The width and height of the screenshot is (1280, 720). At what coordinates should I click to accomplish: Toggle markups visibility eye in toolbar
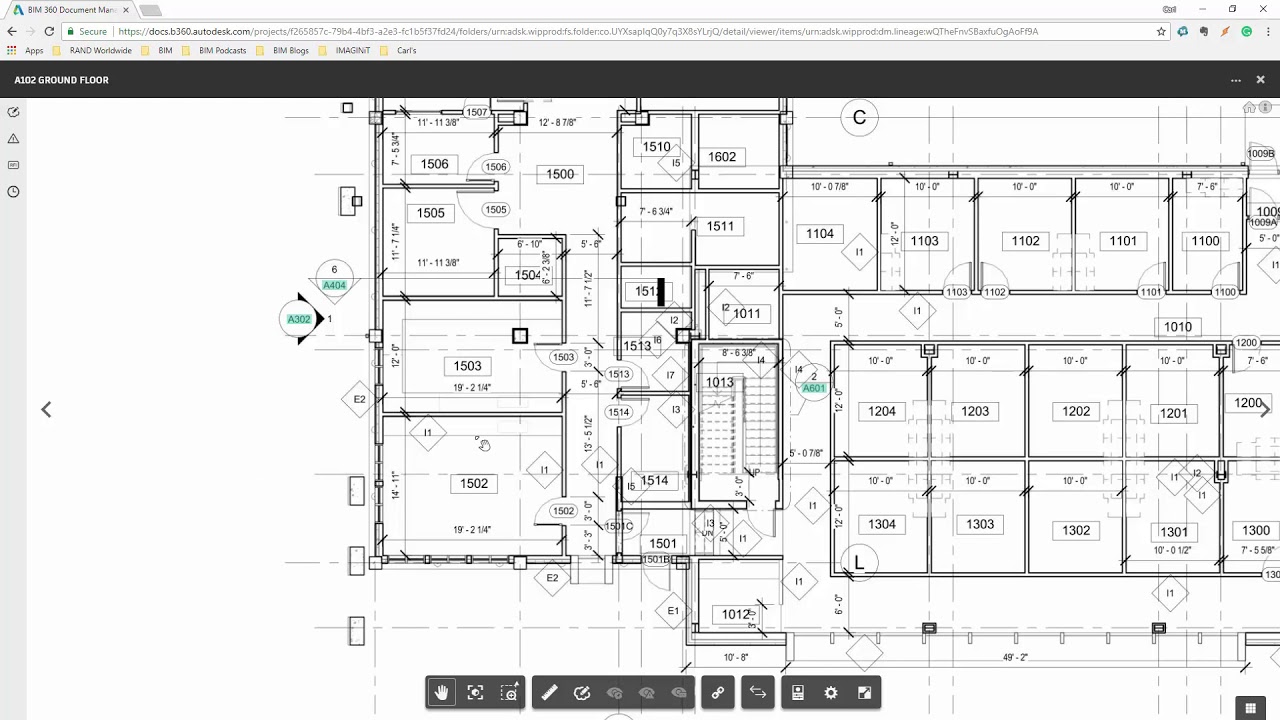click(615, 693)
